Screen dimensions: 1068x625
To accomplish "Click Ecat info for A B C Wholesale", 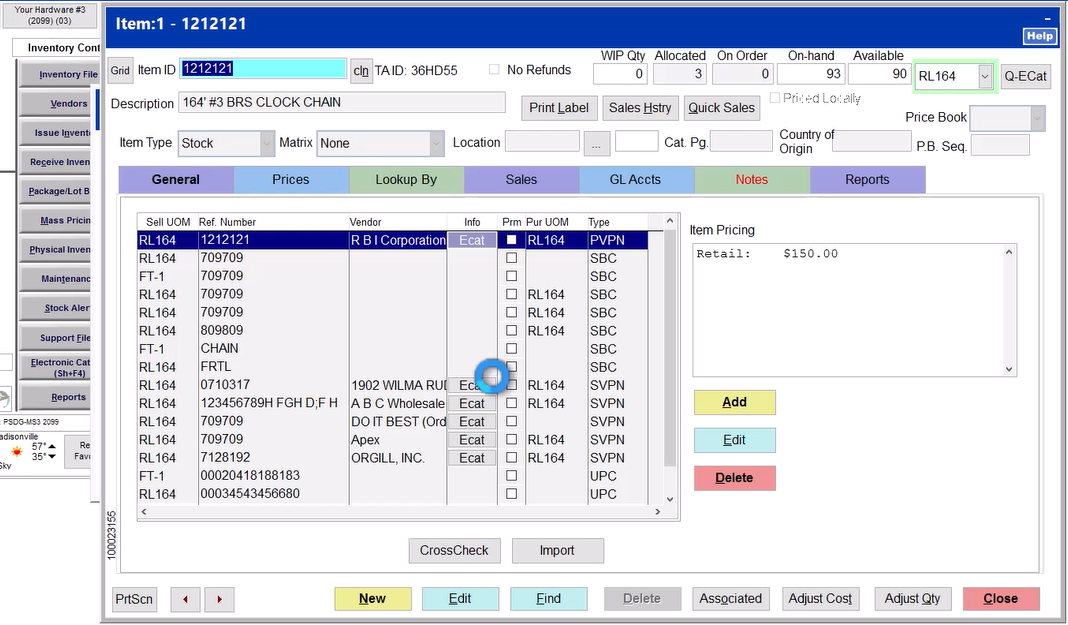I will (x=471, y=404).
